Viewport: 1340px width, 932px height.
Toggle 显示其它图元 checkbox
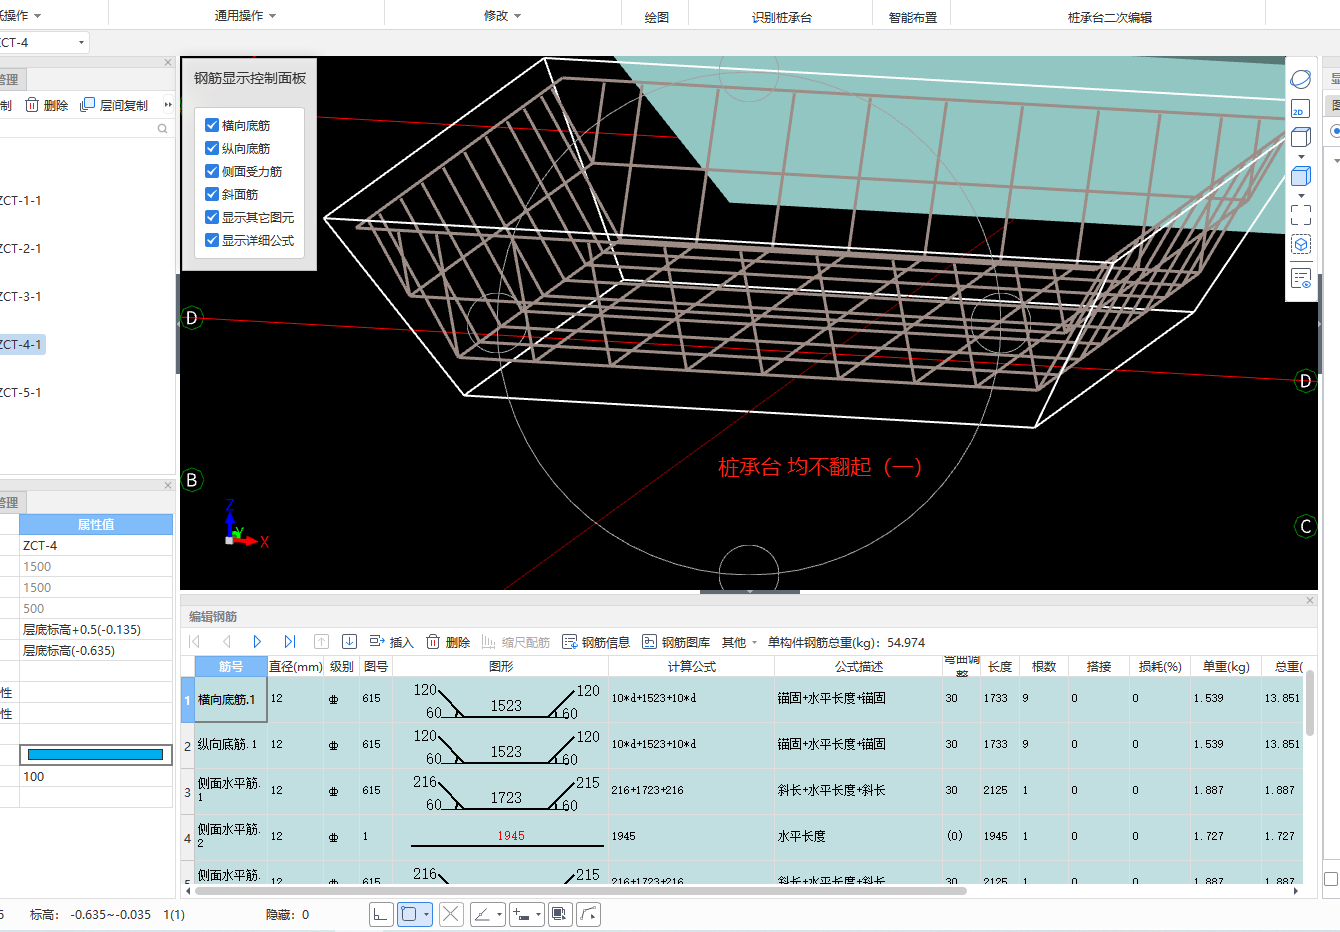212,217
